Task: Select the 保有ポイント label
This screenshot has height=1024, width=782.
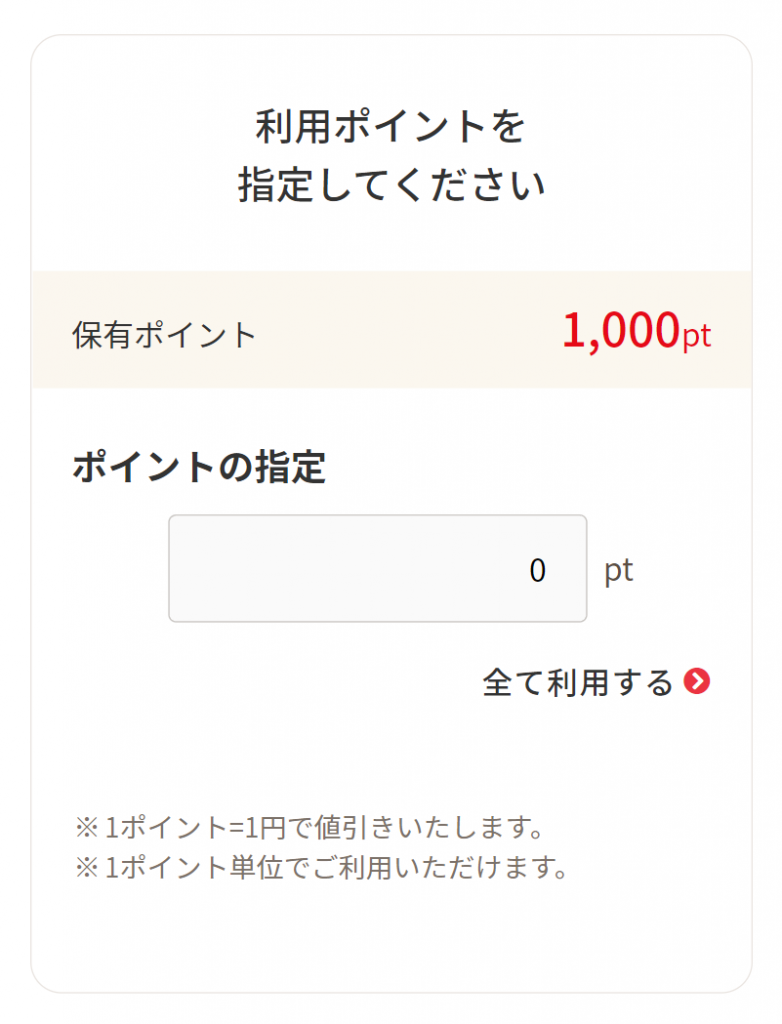Action: pos(163,334)
